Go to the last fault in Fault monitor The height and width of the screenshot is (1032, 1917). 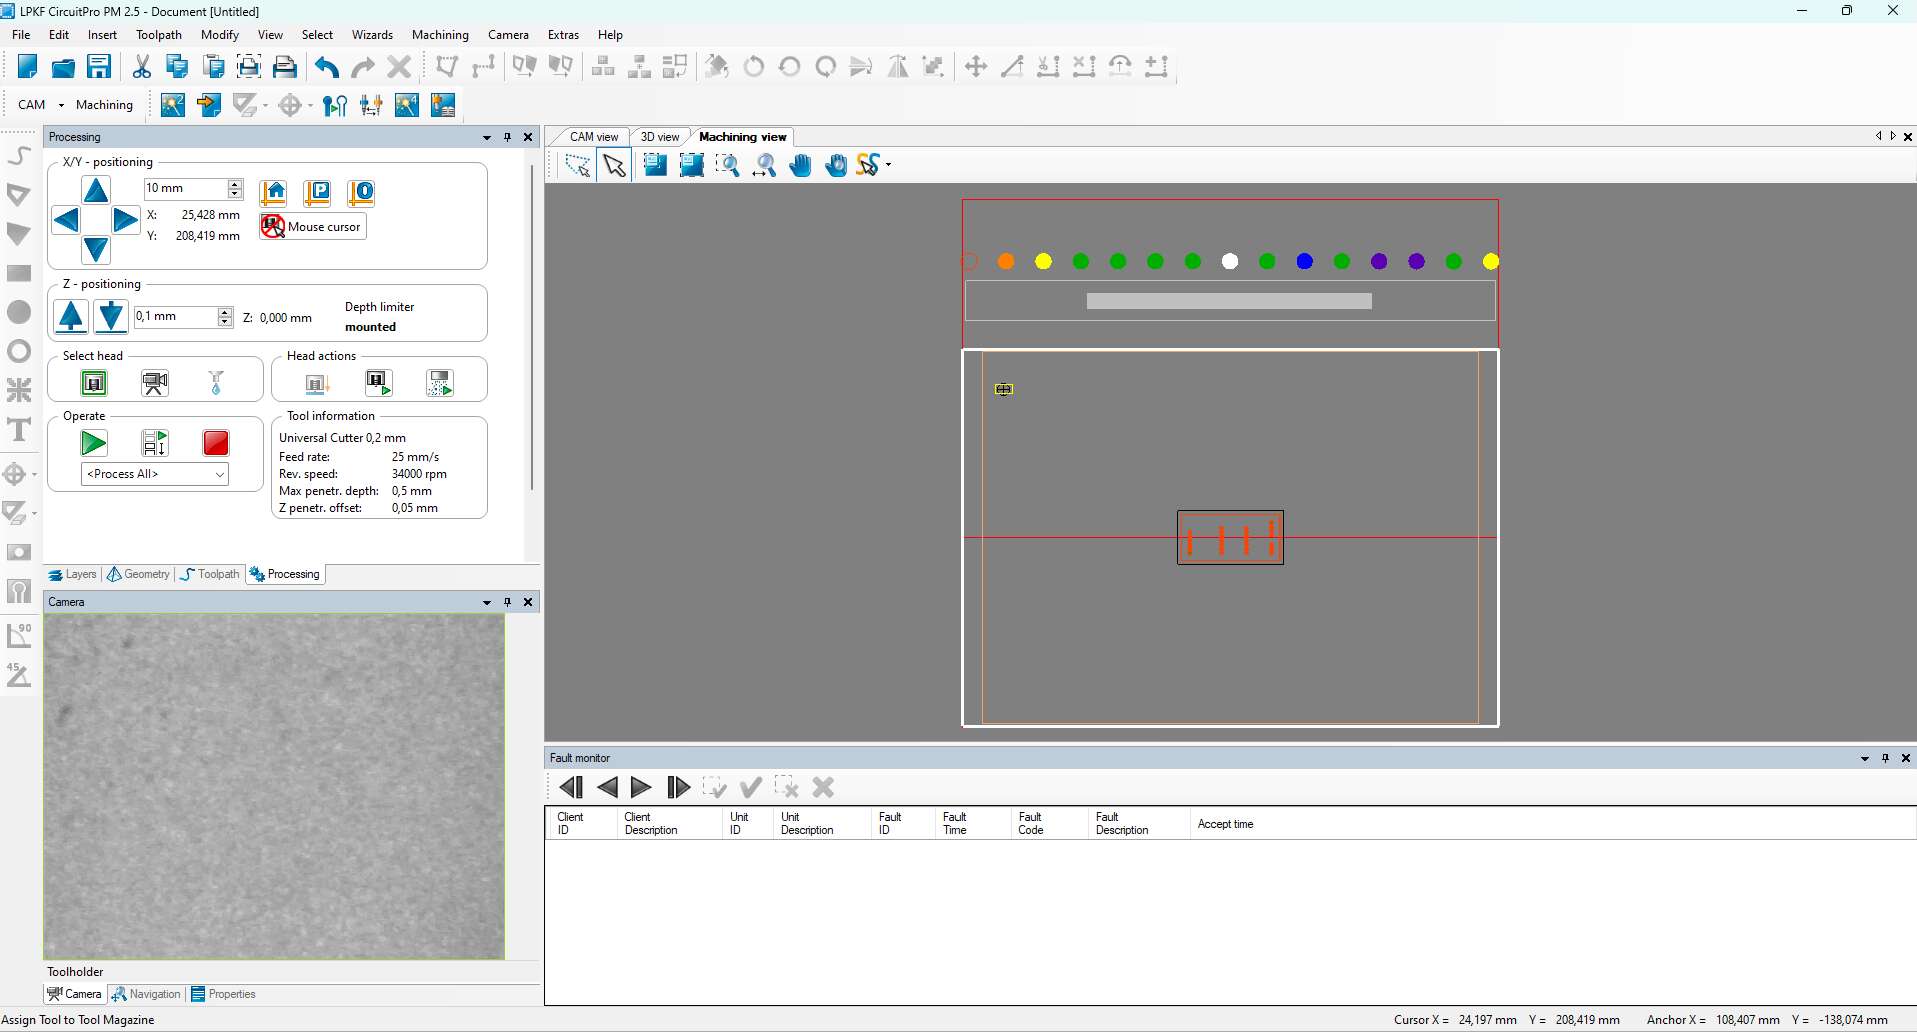click(x=678, y=788)
